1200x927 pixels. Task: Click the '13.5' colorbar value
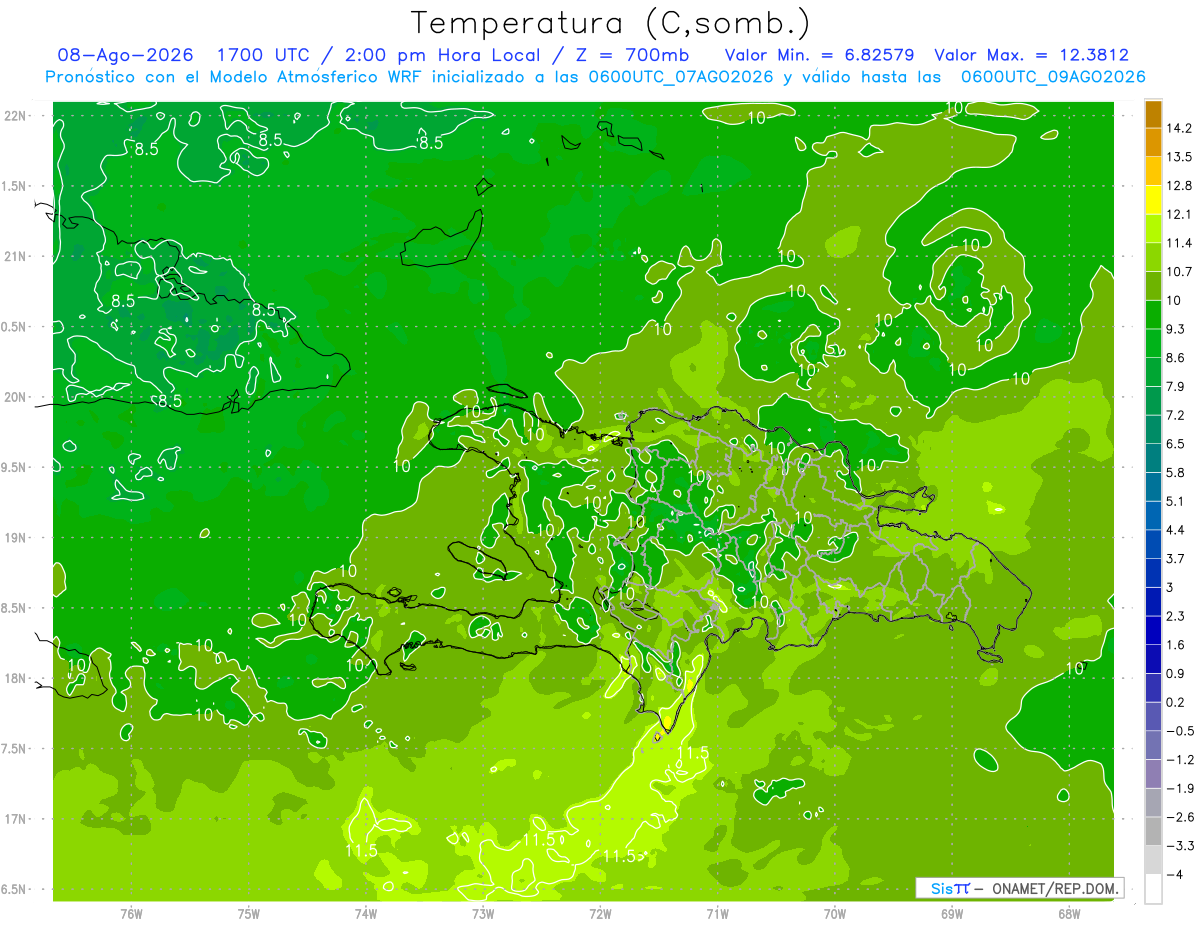tap(1181, 157)
